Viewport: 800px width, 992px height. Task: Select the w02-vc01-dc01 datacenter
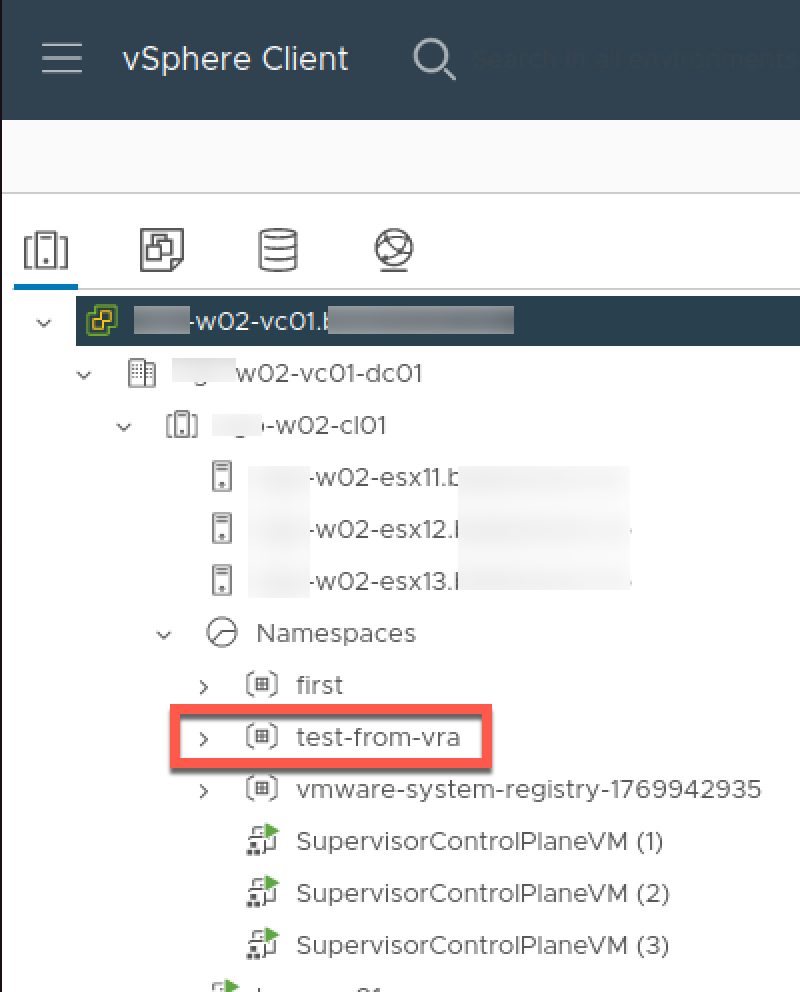(x=297, y=373)
